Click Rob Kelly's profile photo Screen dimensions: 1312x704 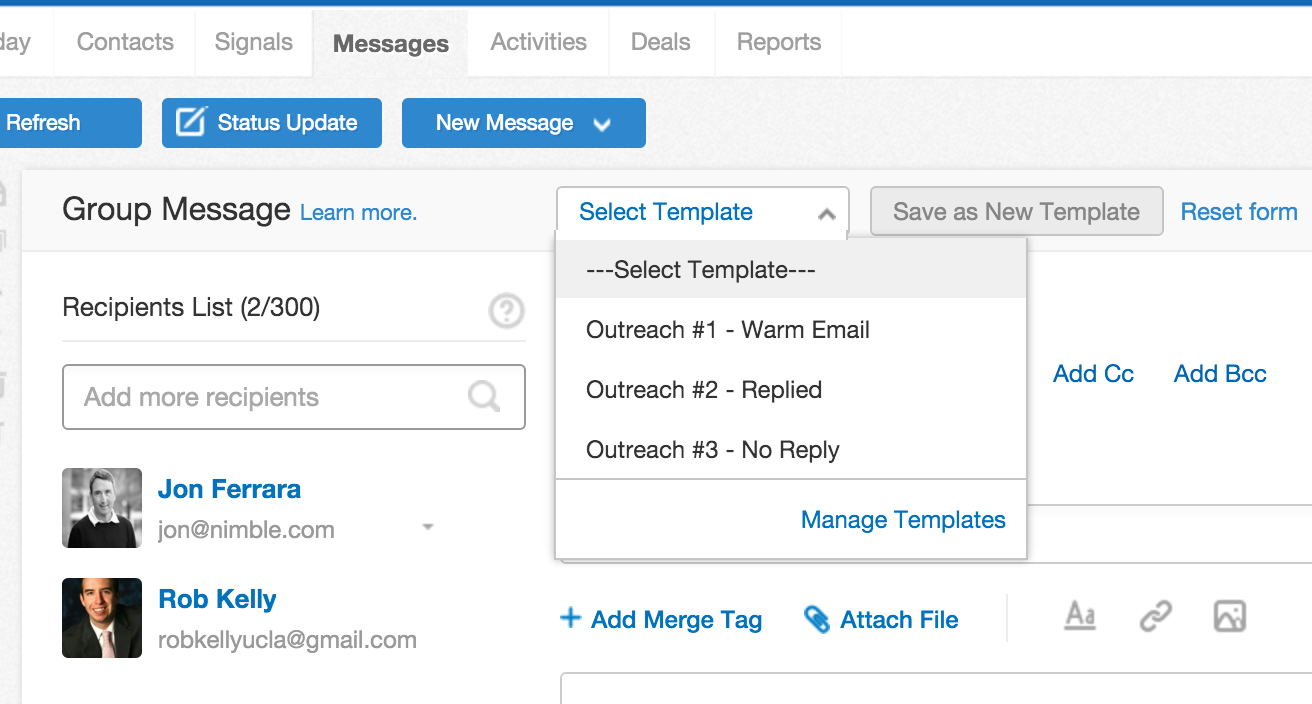(x=102, y=617)
